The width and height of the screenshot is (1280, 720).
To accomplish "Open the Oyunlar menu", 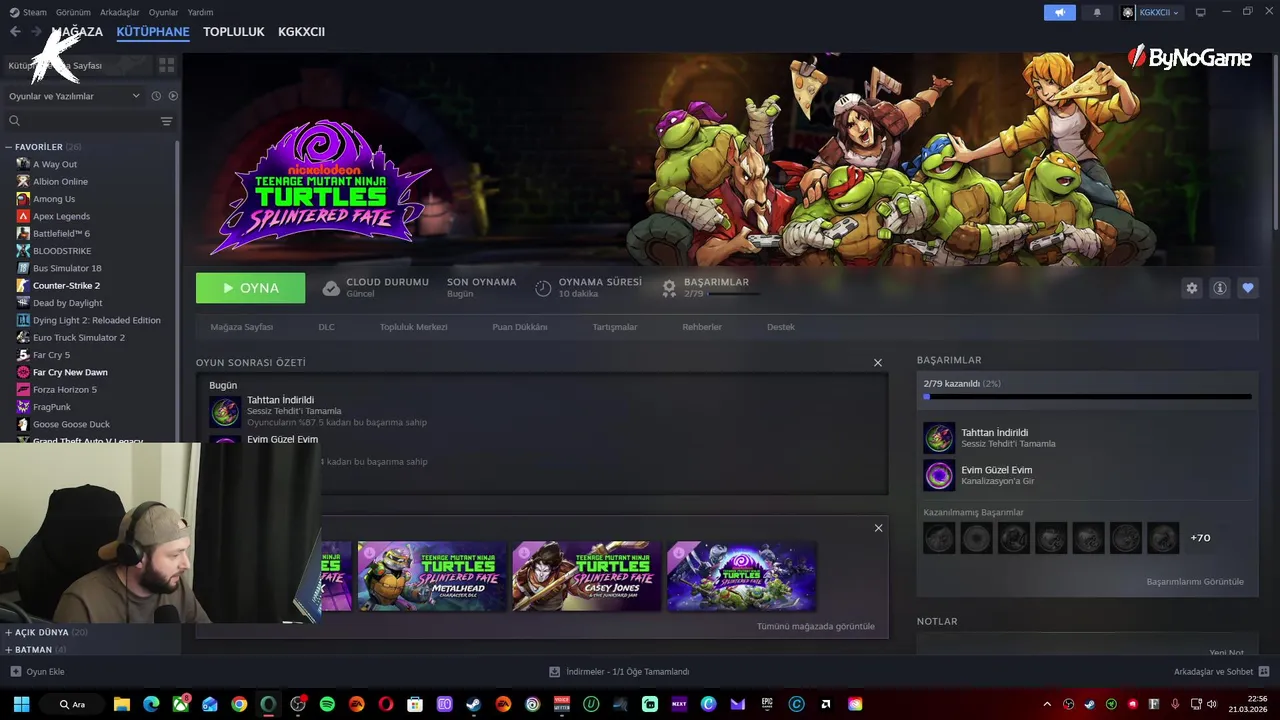I will point(163,12).
